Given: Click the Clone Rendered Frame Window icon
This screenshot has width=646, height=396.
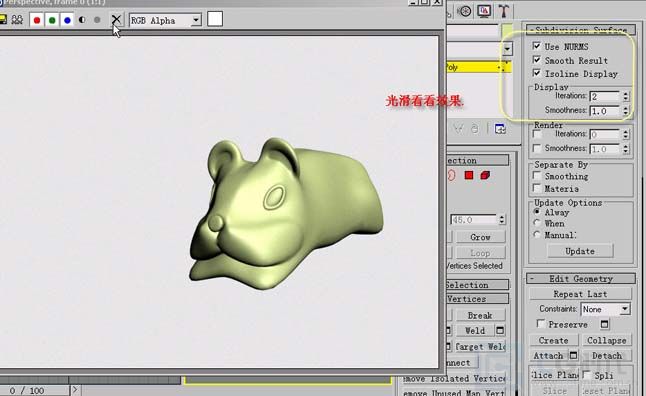Looking at the screenshot, I should pyautogui.click(x=17, y=20).
